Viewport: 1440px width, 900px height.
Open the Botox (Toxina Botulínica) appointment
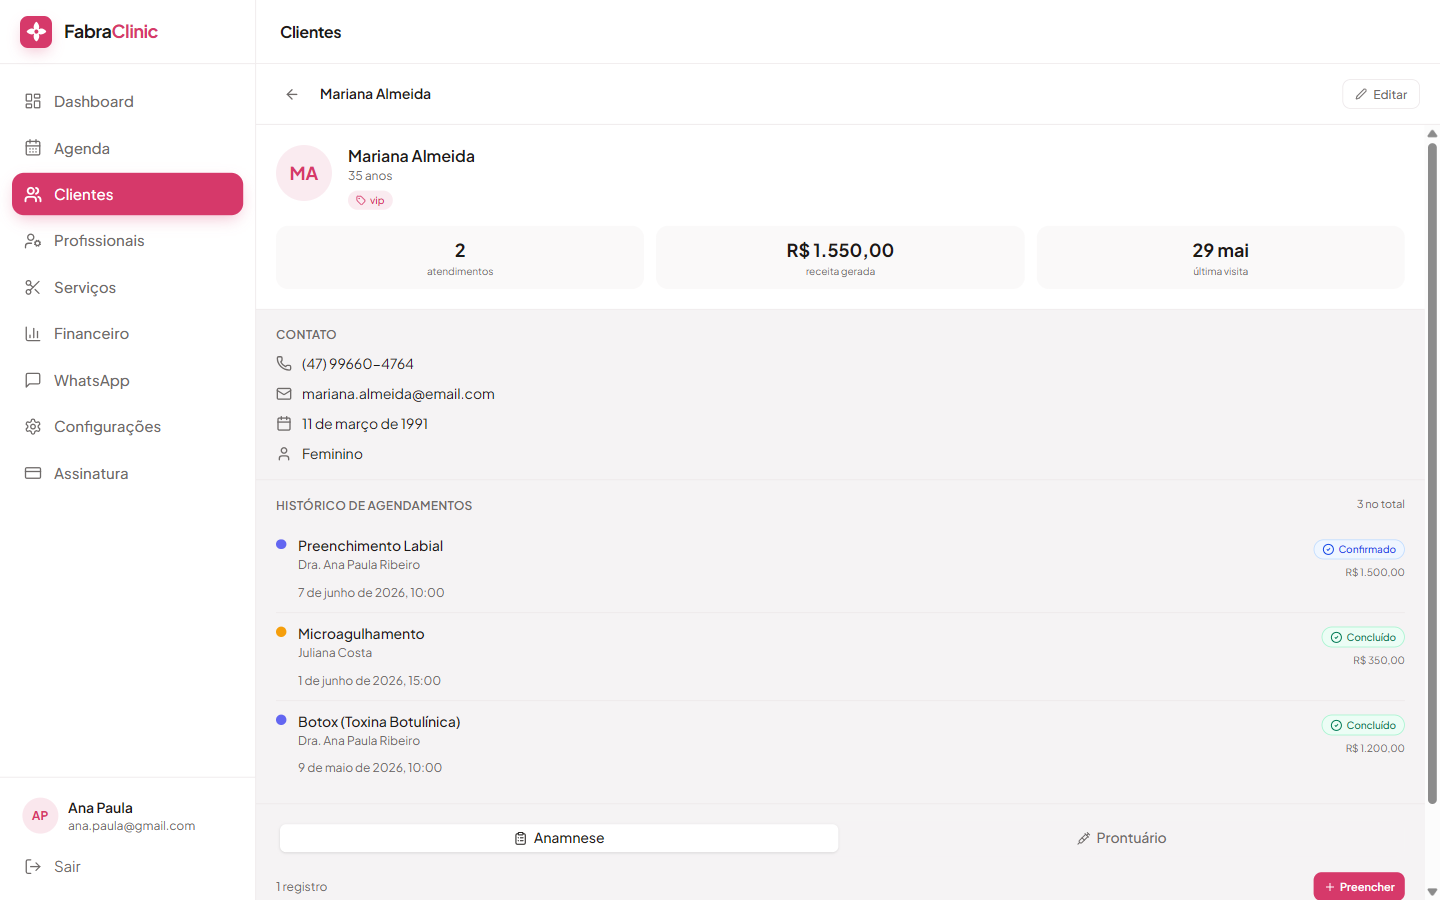click(840, 745)
